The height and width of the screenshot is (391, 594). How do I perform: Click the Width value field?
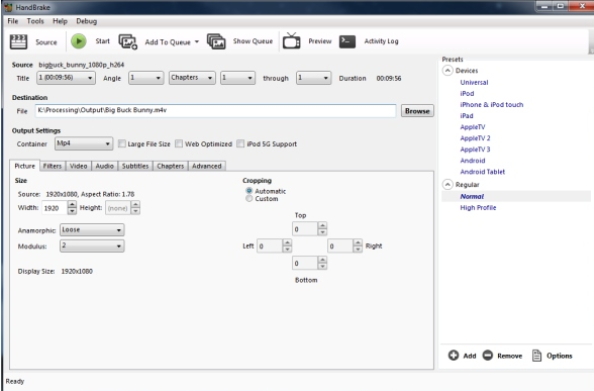coord(54,208)
